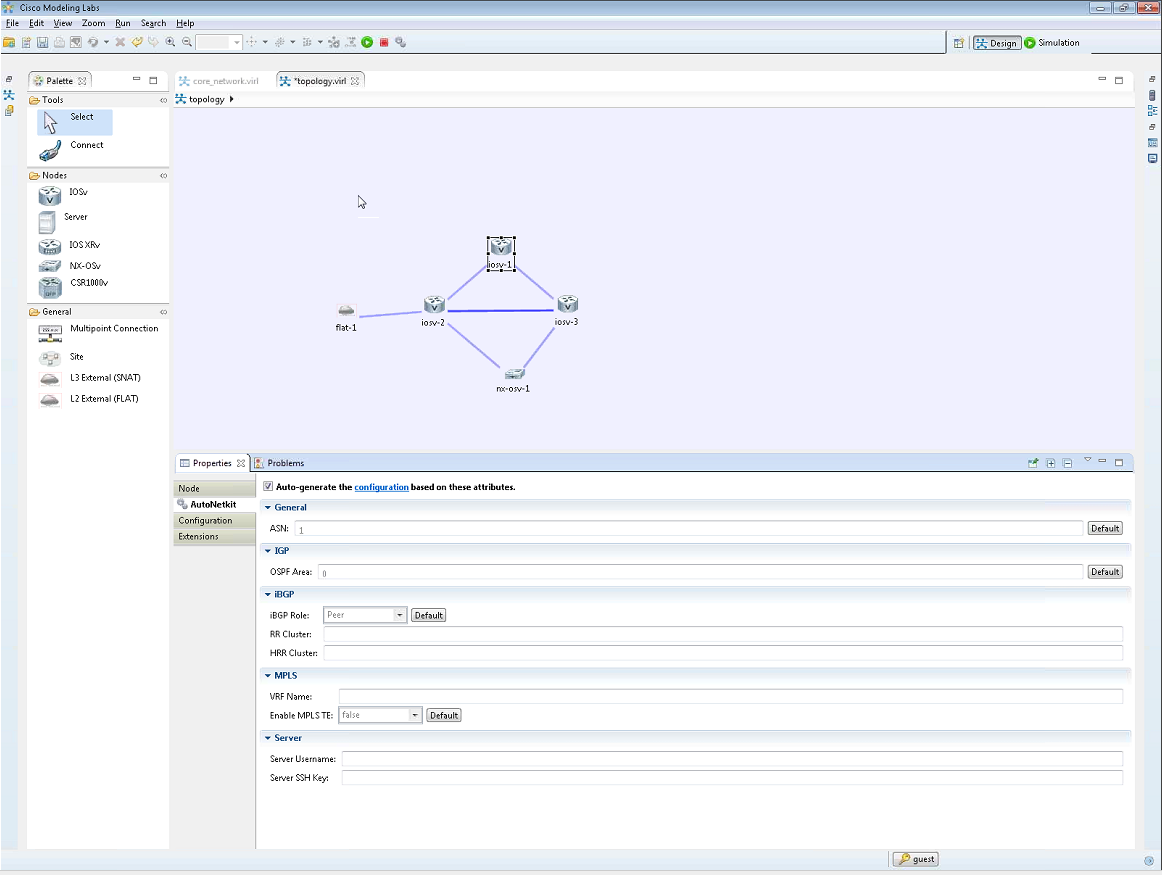Screen dimensions: 1162x875
Task: Choose Multipoint Connection in General palette
Action: point(99,333)
